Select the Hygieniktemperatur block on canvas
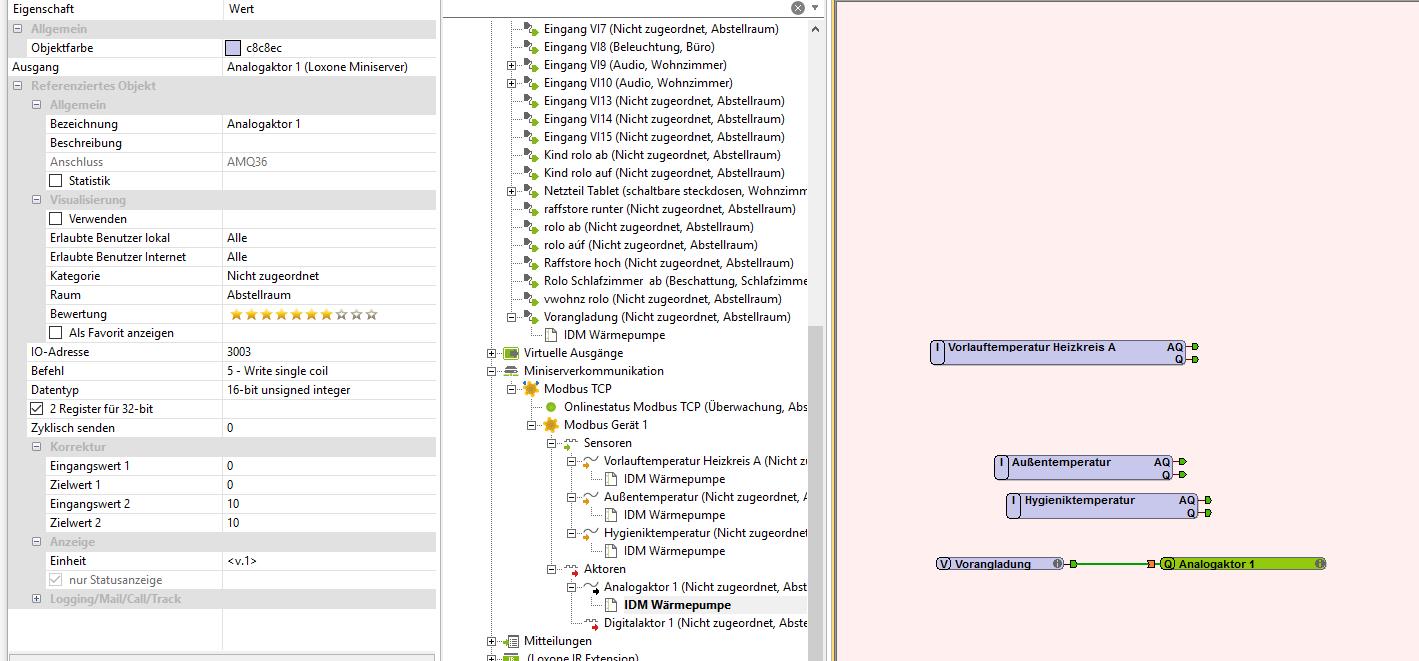The width and height of the screenshot is (1419, 661). coord(1102,505)
